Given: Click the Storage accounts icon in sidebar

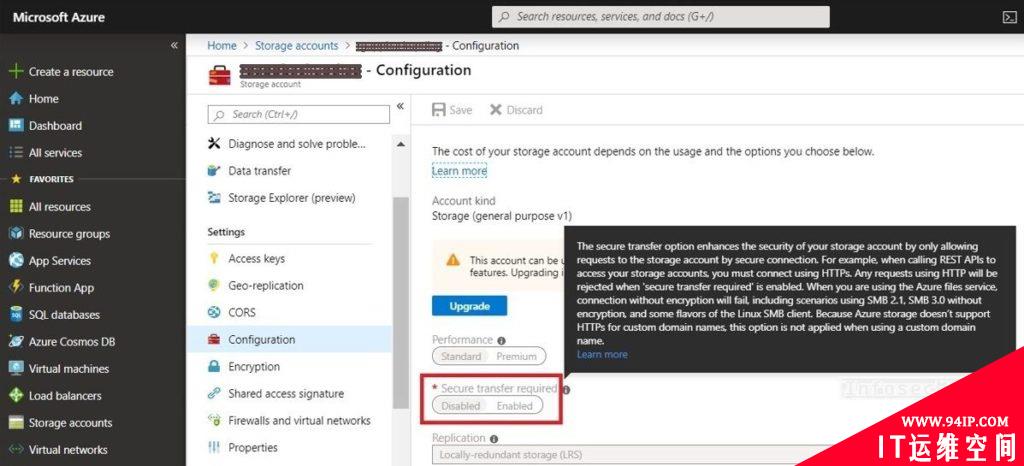Looking at the screenshot, I should coord(16,422).
